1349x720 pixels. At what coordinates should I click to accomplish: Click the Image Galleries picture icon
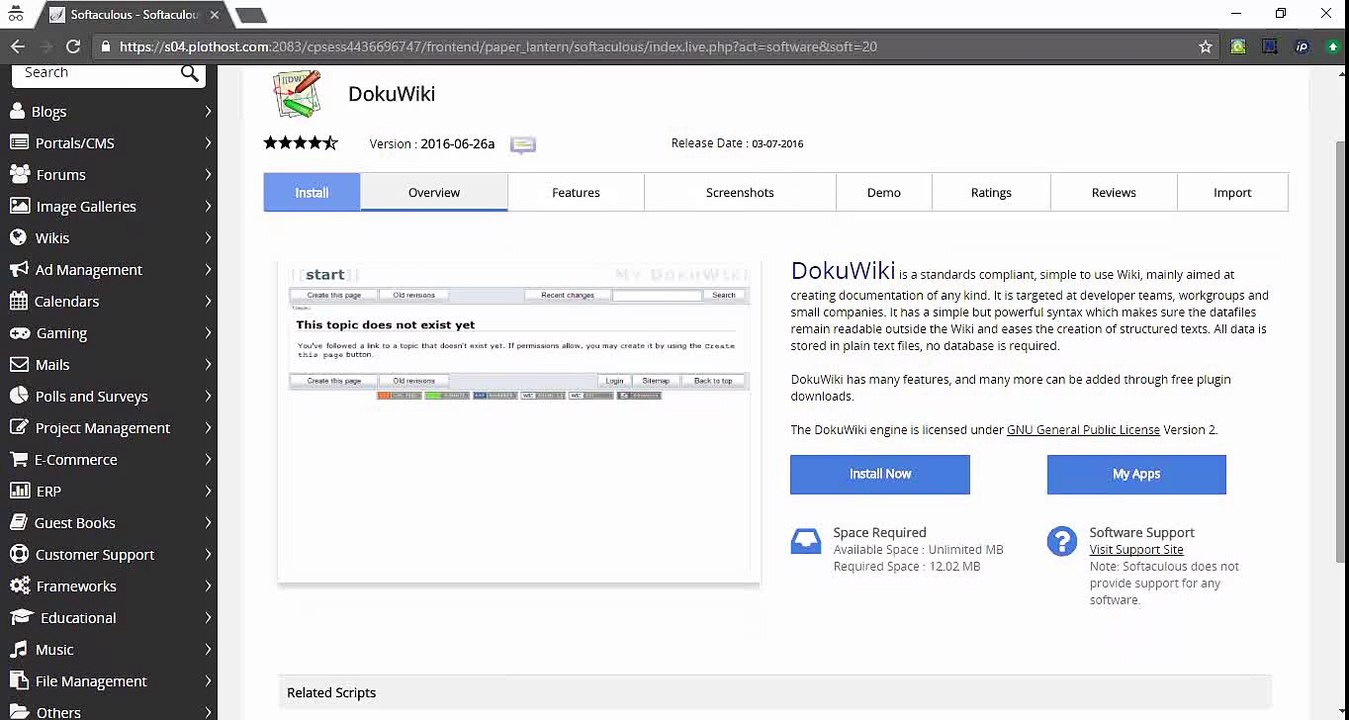click(19, 206)
